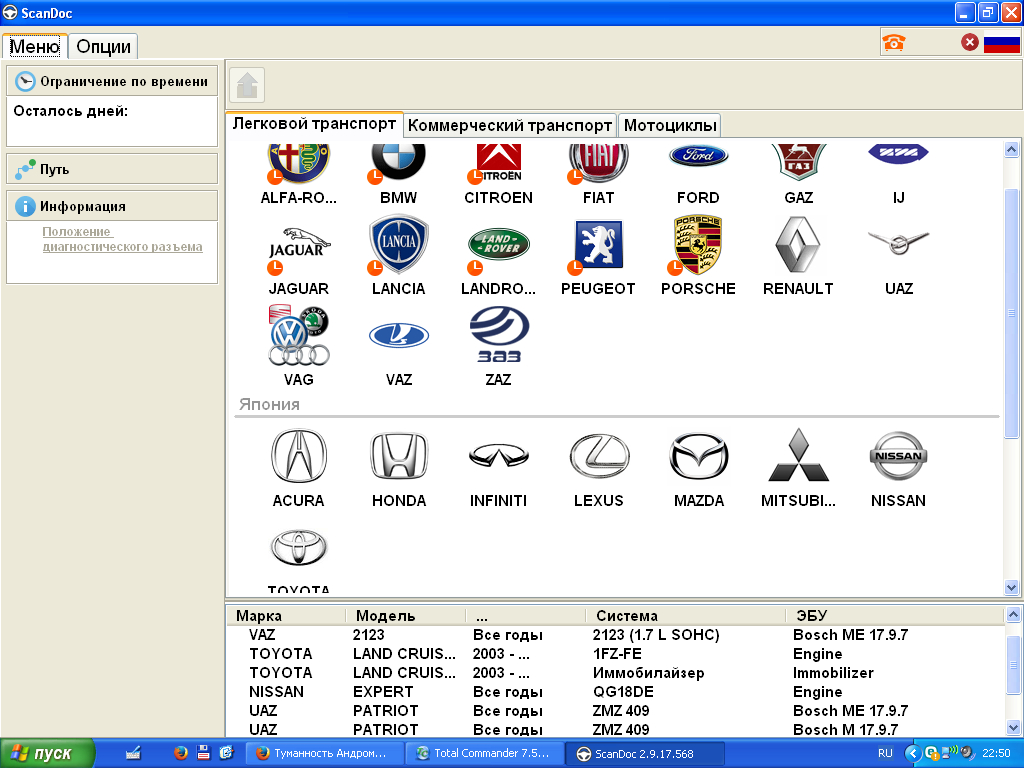Select UAZ Patriot Bosch ME 17.9.7 row

615,711
